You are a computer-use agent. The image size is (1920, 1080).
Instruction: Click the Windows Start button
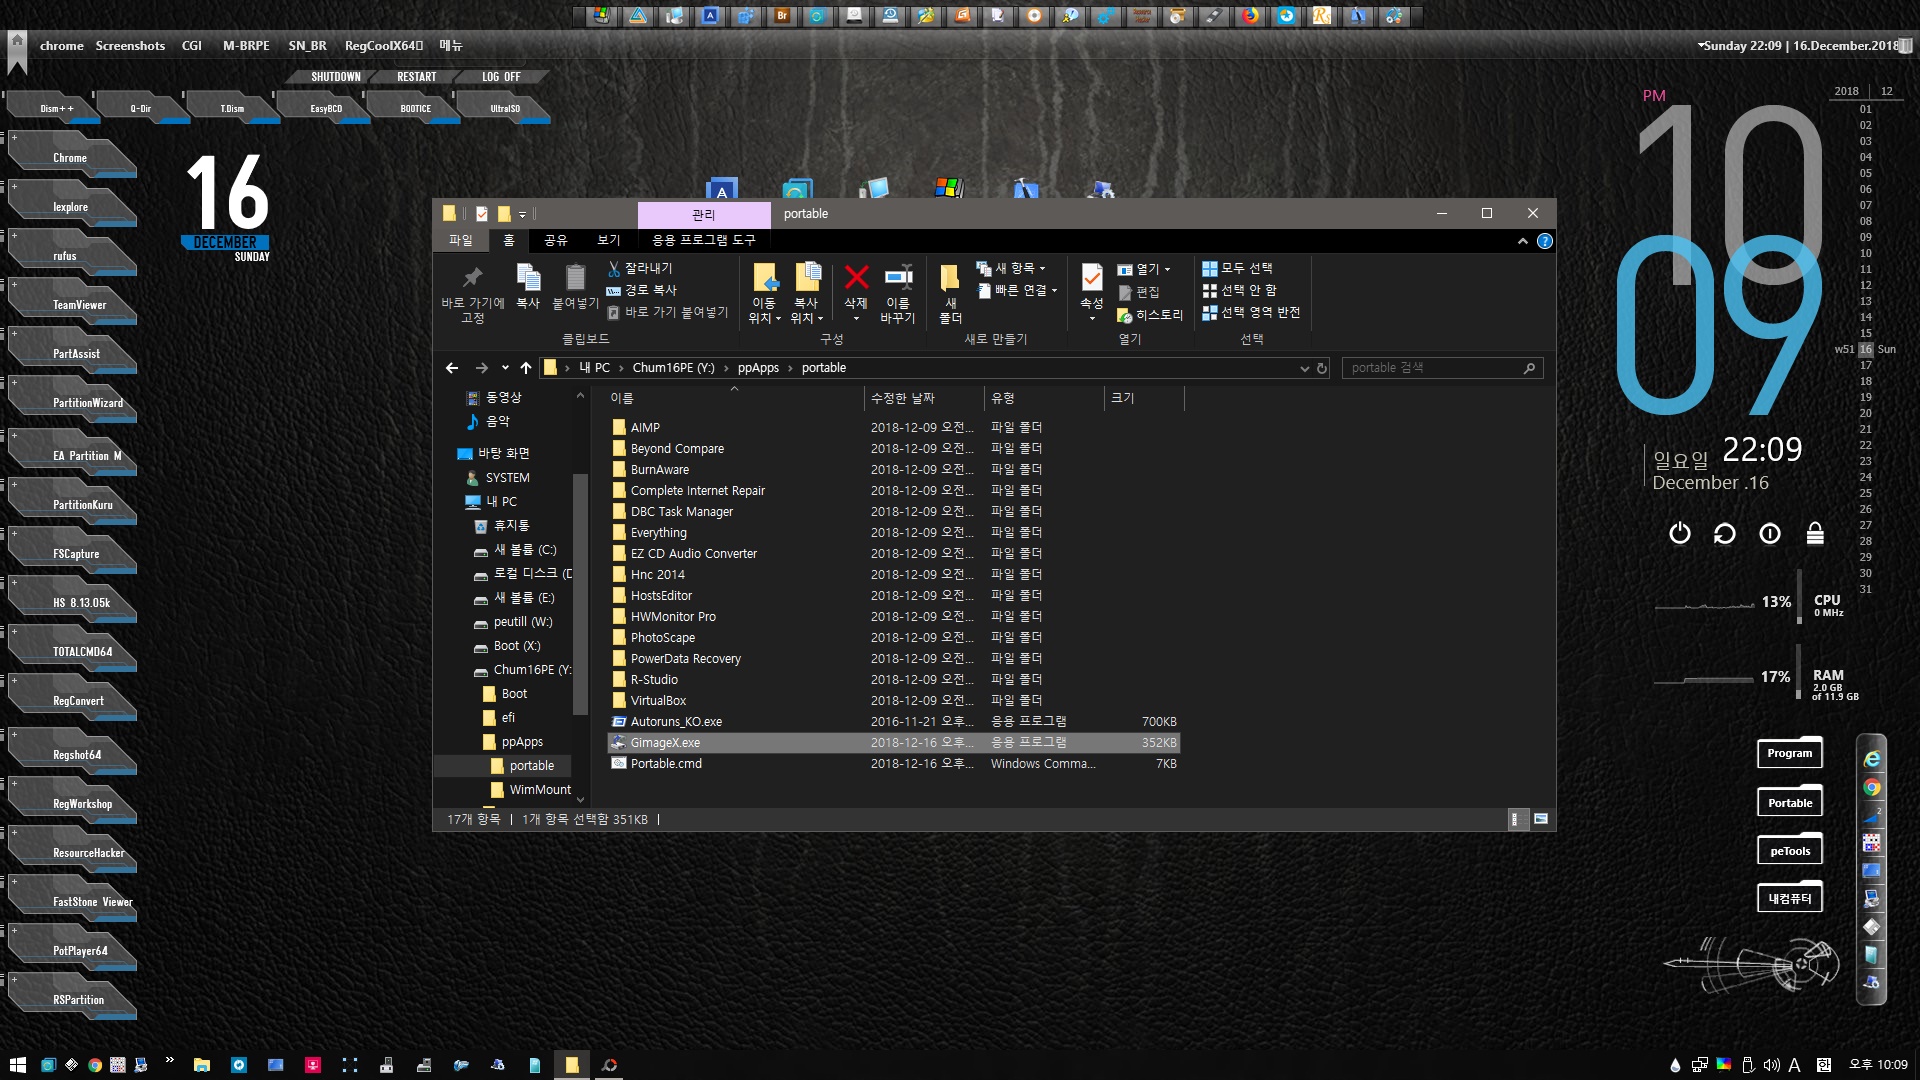(17, 1065)
